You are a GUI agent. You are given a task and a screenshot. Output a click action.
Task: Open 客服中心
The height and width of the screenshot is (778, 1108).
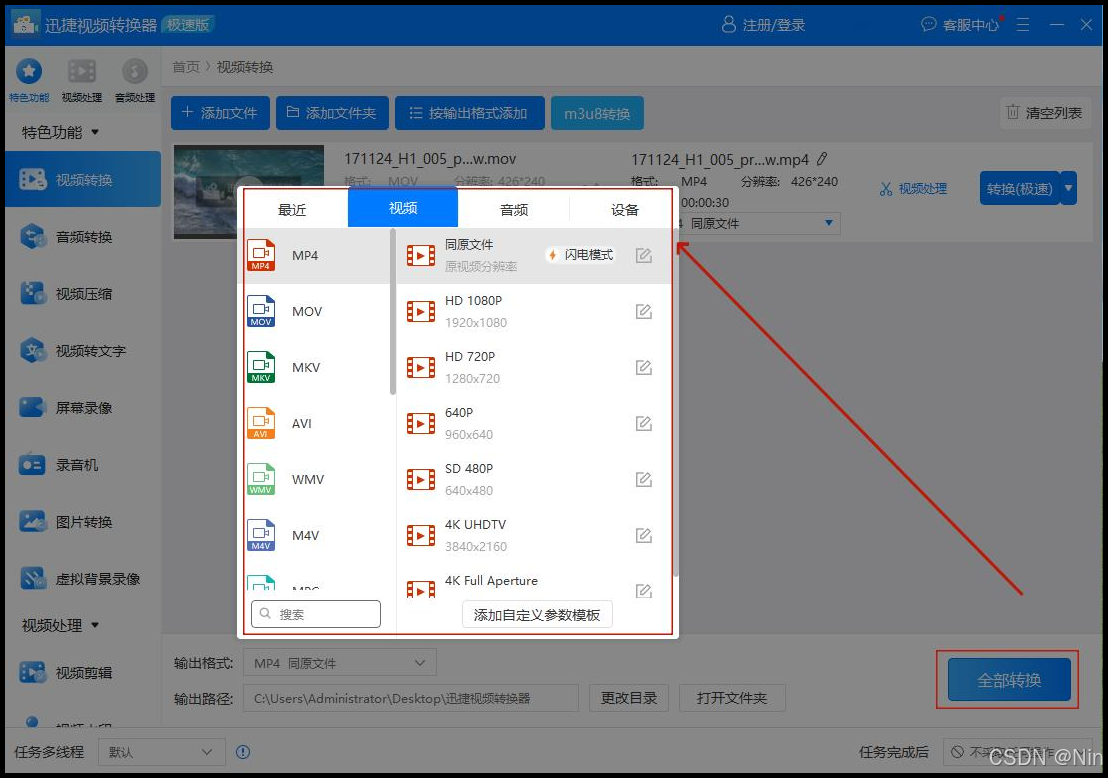click(x=961, y=25)
